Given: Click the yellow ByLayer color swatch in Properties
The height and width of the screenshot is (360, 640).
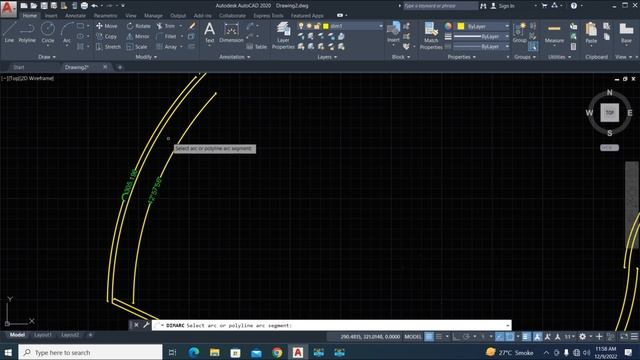Looking at the screenshot, I should [x=461, y=26].
